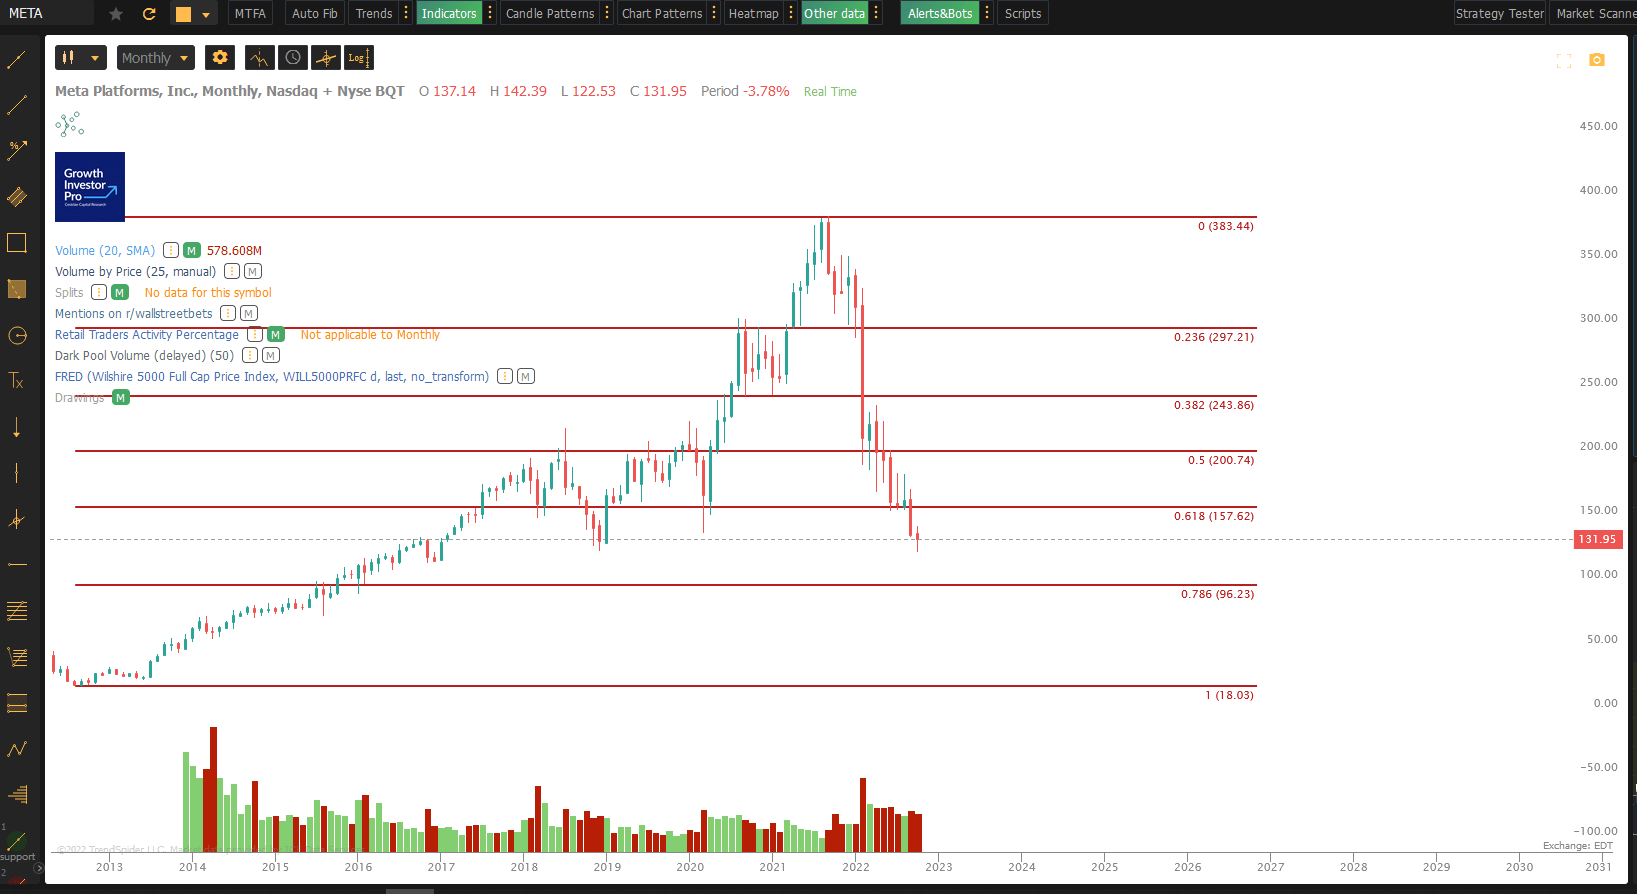Select the volume profile tool
This screenshot has height=894, width=1637.
[17, 795]
